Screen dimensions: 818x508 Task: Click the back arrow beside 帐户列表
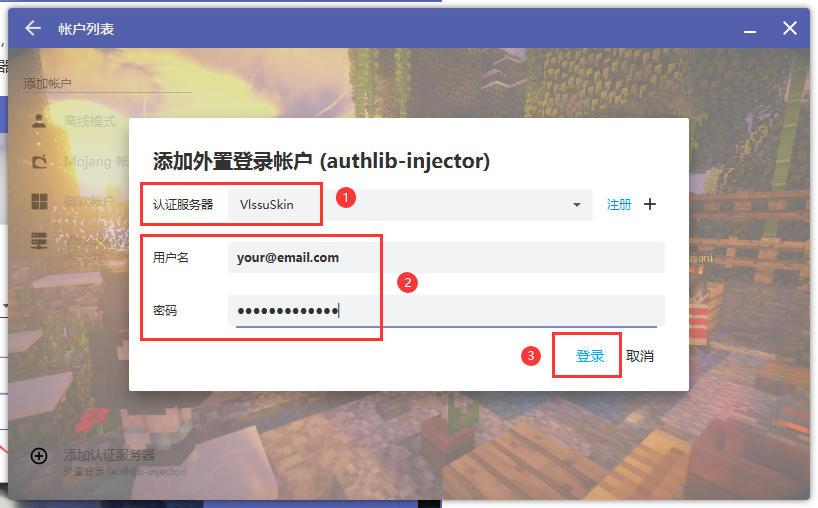tap(33, 28)
